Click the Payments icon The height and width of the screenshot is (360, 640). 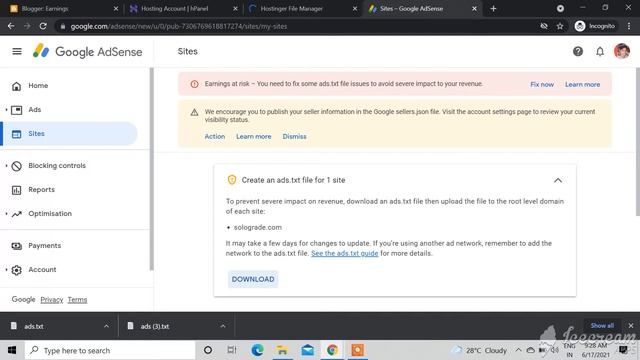tap(16, 246)
